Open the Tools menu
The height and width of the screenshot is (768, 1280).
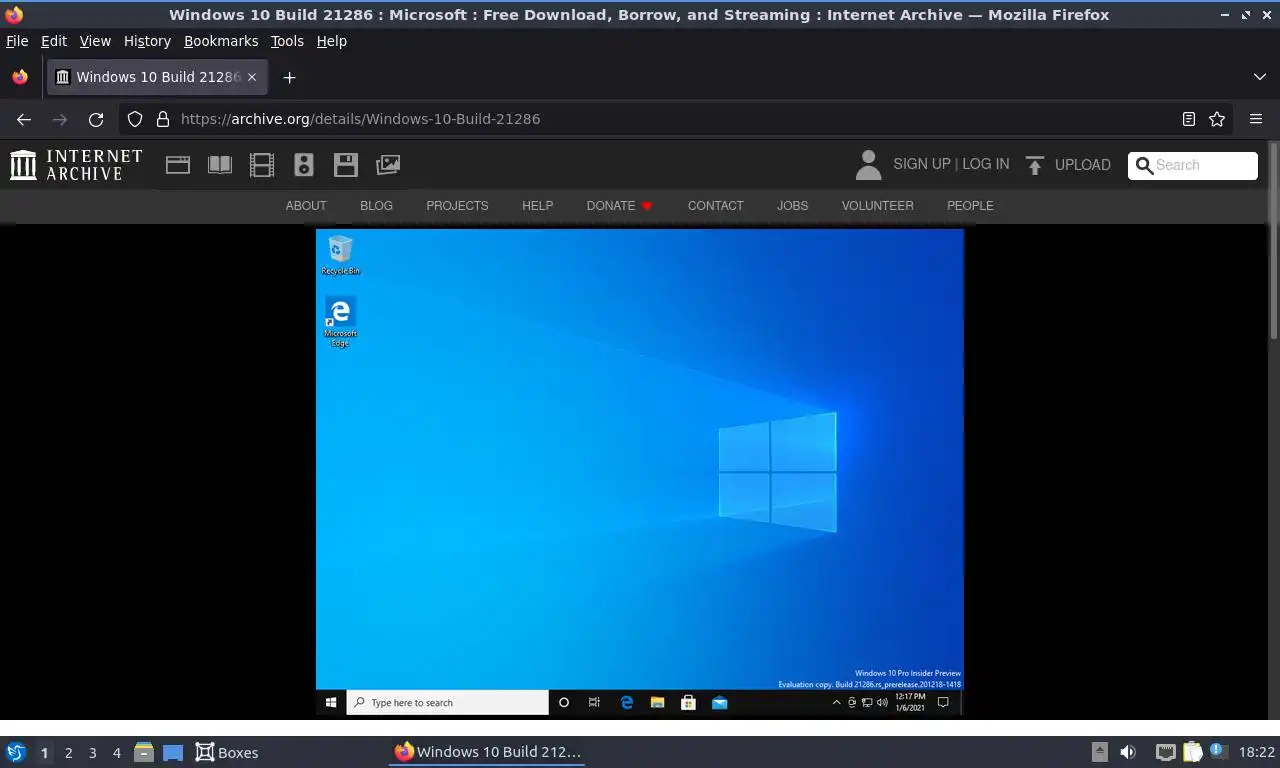(287, 41)
